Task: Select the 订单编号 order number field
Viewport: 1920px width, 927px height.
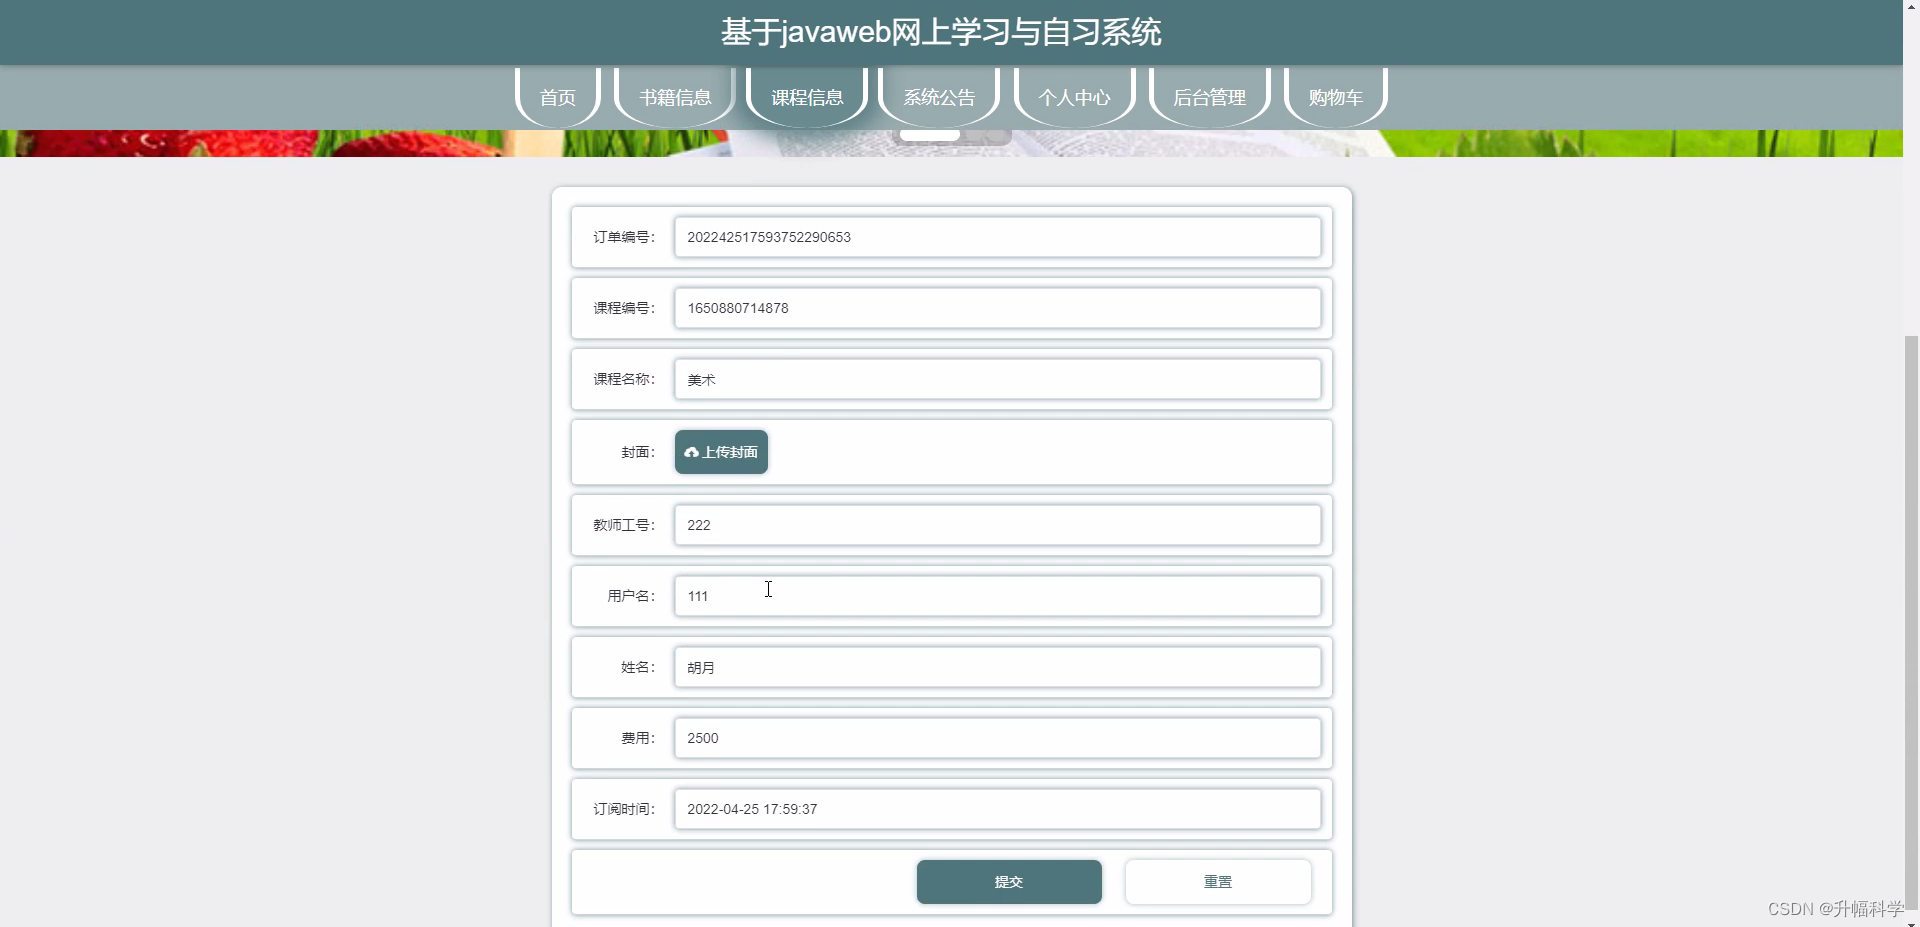Action: point(998,237)
